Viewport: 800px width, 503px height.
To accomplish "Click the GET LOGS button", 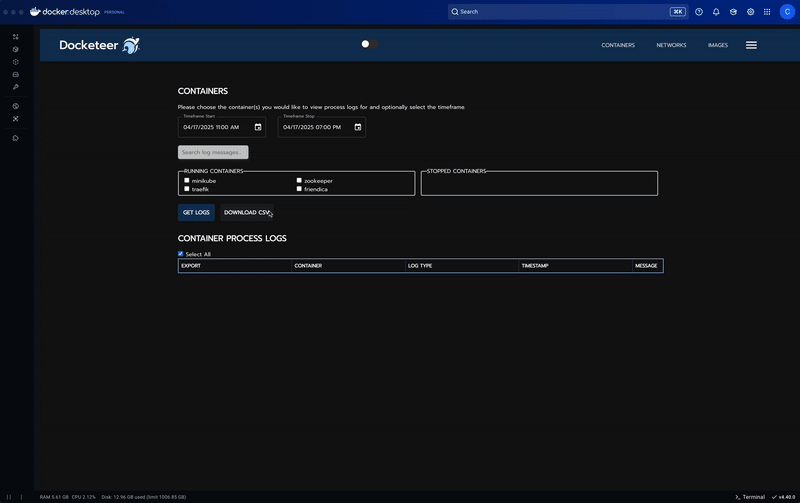I will coord(196,212).
